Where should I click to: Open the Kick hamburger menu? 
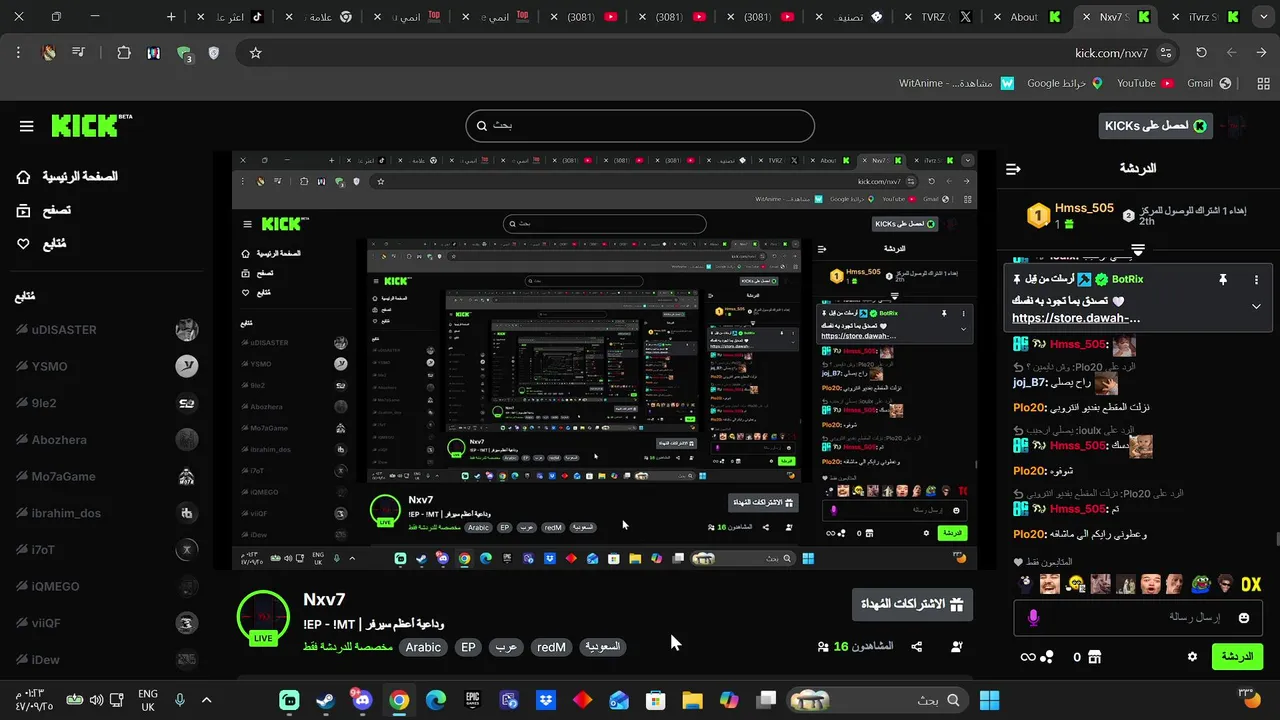tap(27, 126)
